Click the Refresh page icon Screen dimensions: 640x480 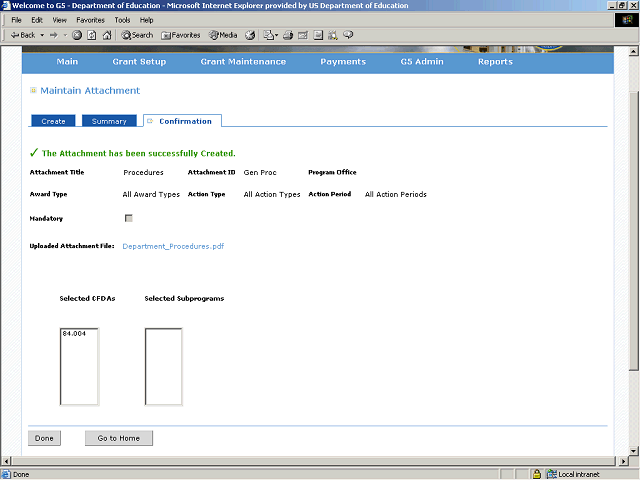[x=92, y=35]
